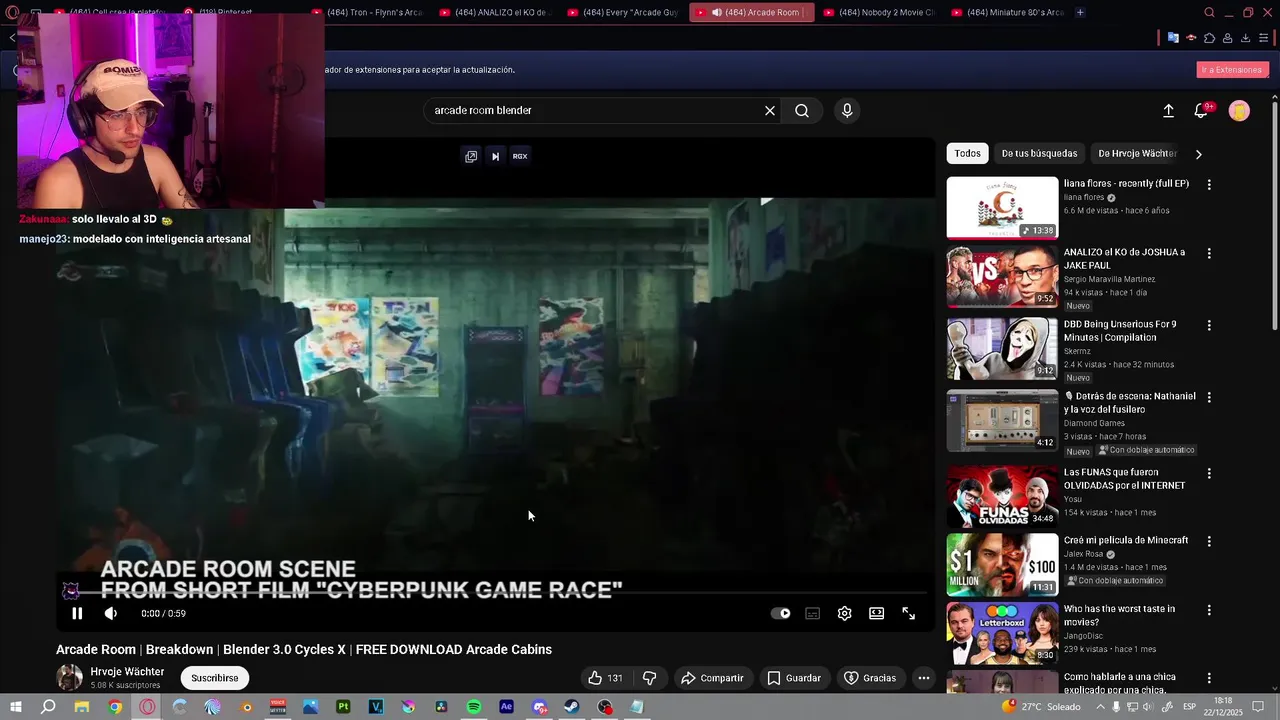
Task: Open the browser extensions puzzle icon
Action: point(1209,38)
